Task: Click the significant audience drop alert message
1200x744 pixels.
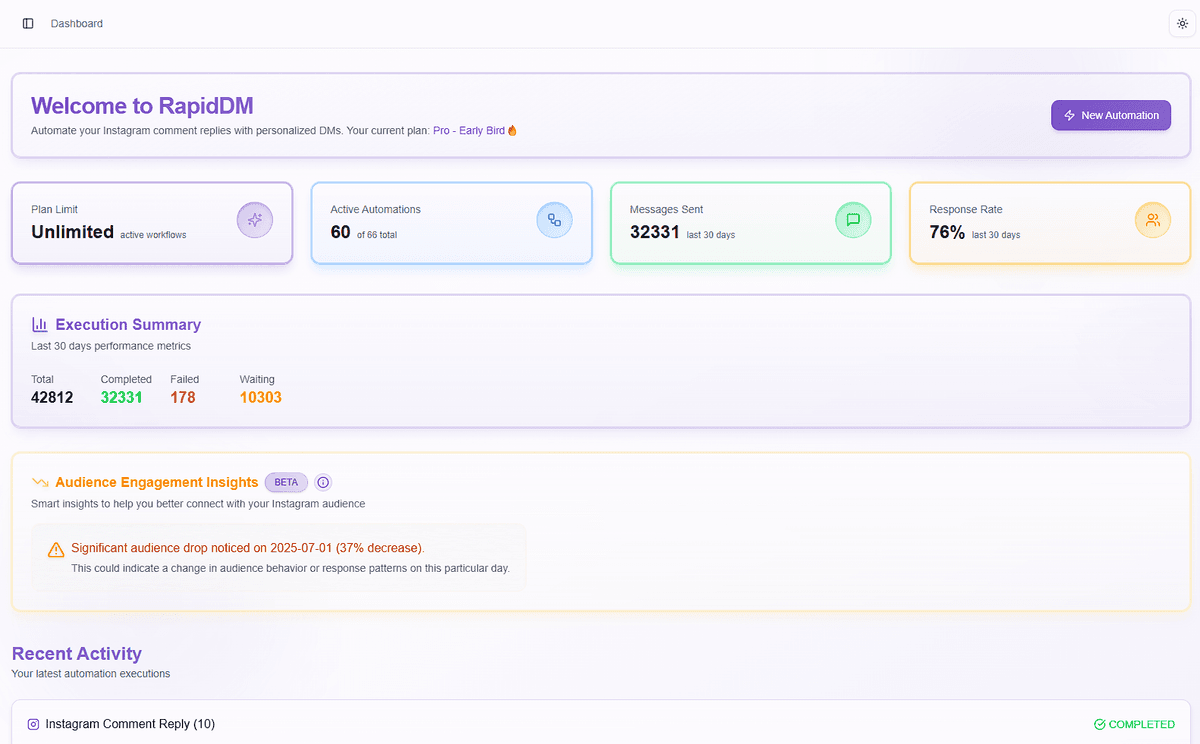Action: point(248,548)
